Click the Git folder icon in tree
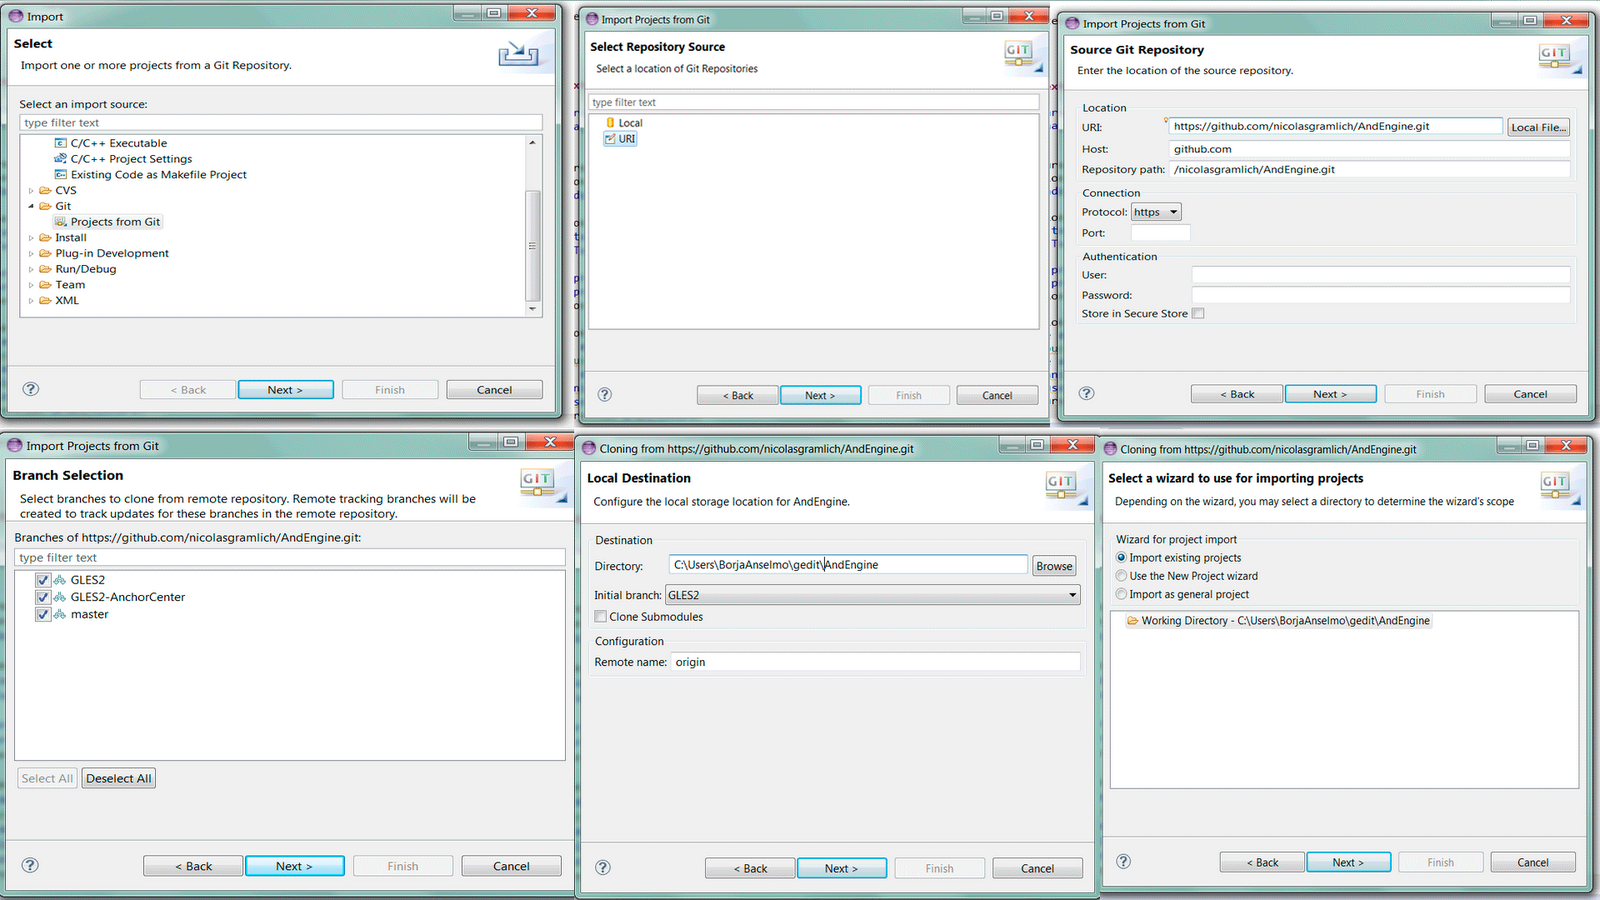 [x=45, y=206]
